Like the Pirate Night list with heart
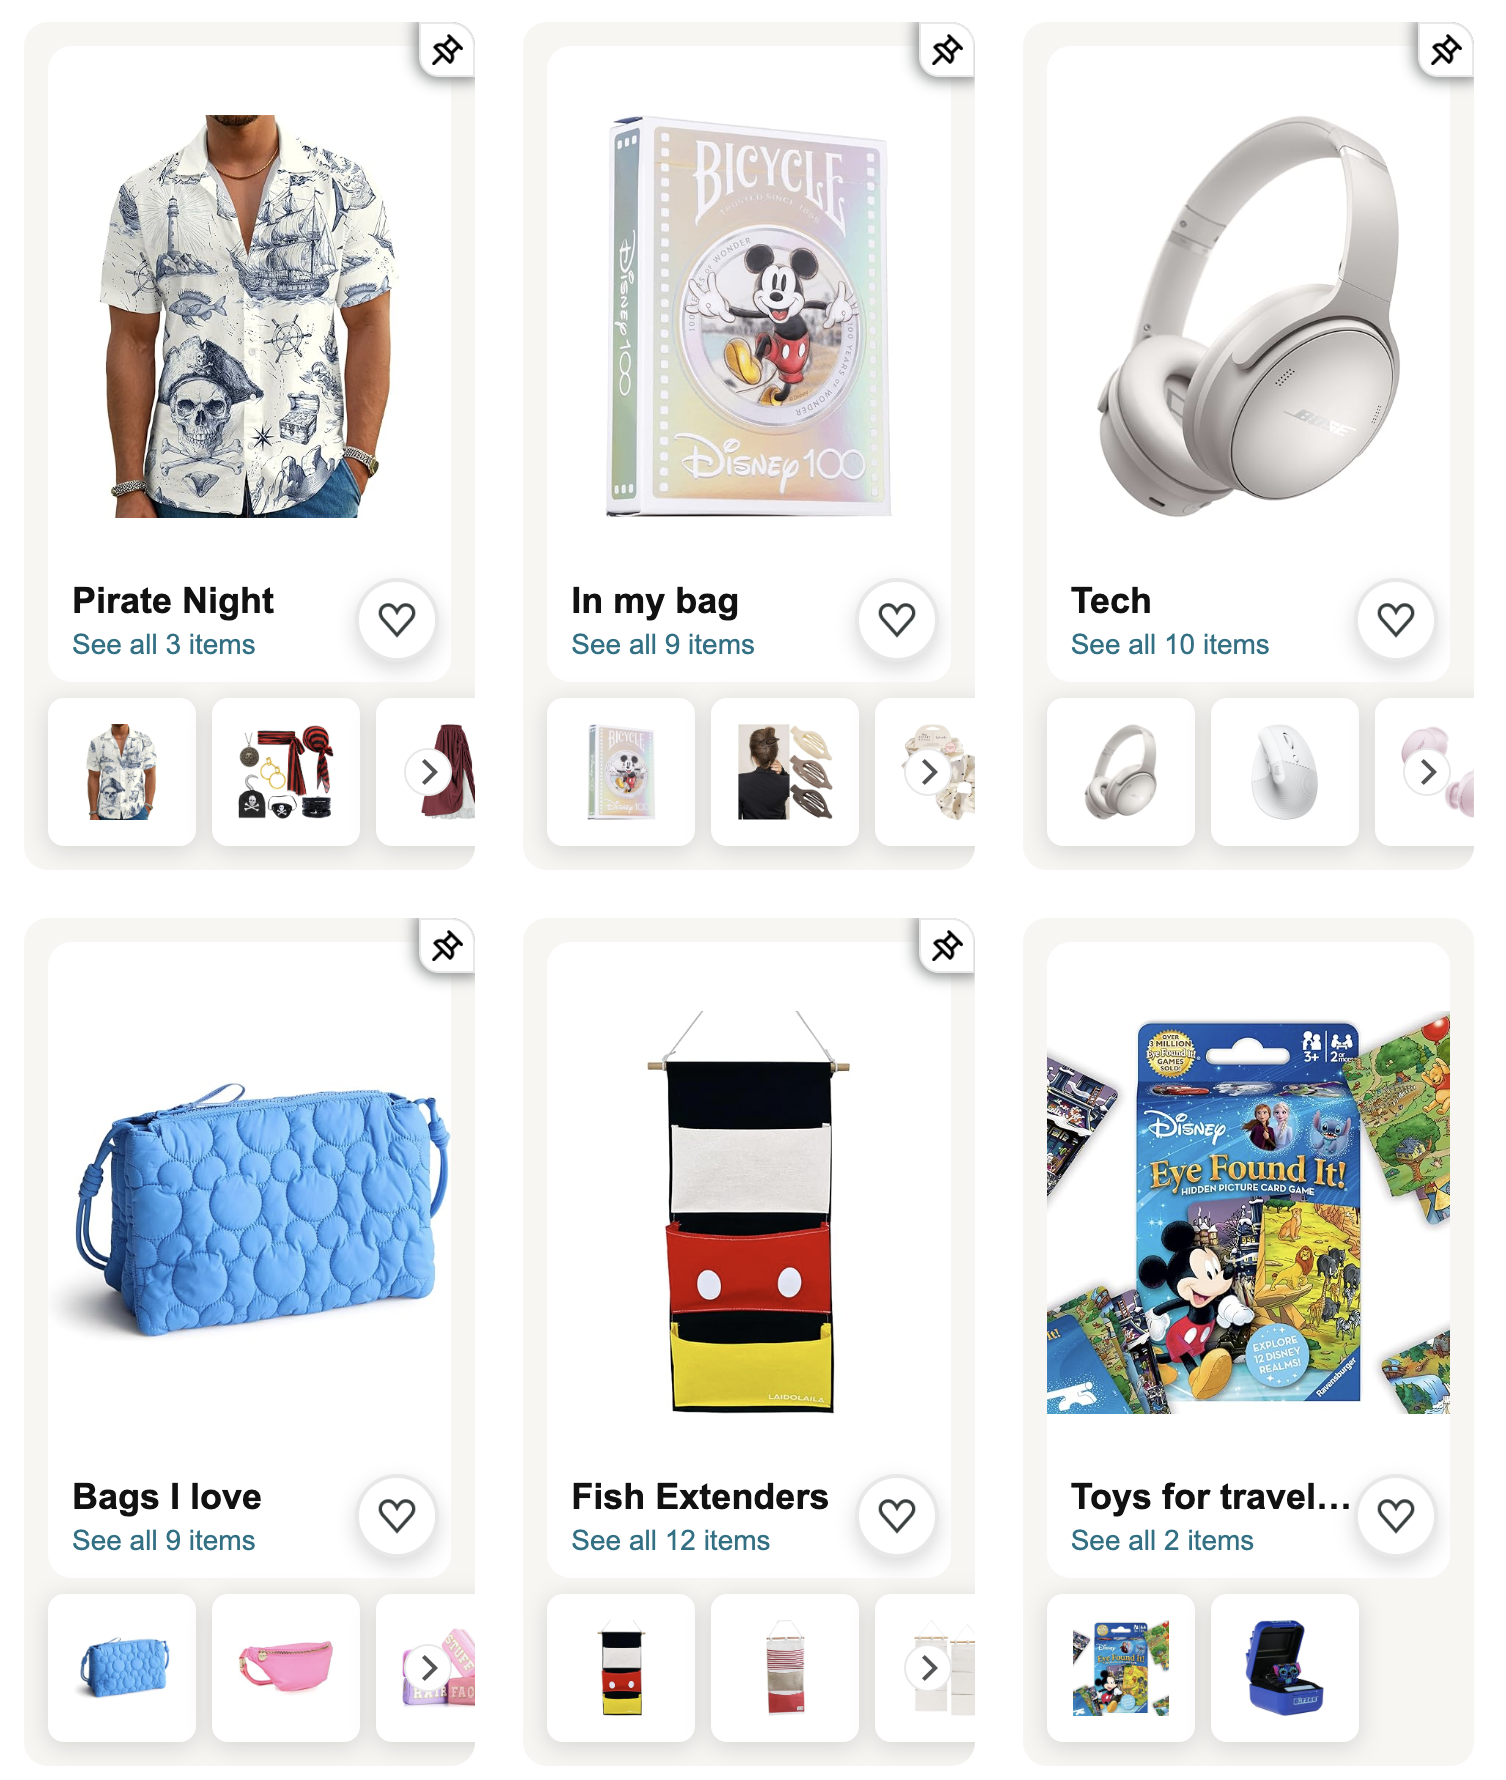 coord(397,620)
